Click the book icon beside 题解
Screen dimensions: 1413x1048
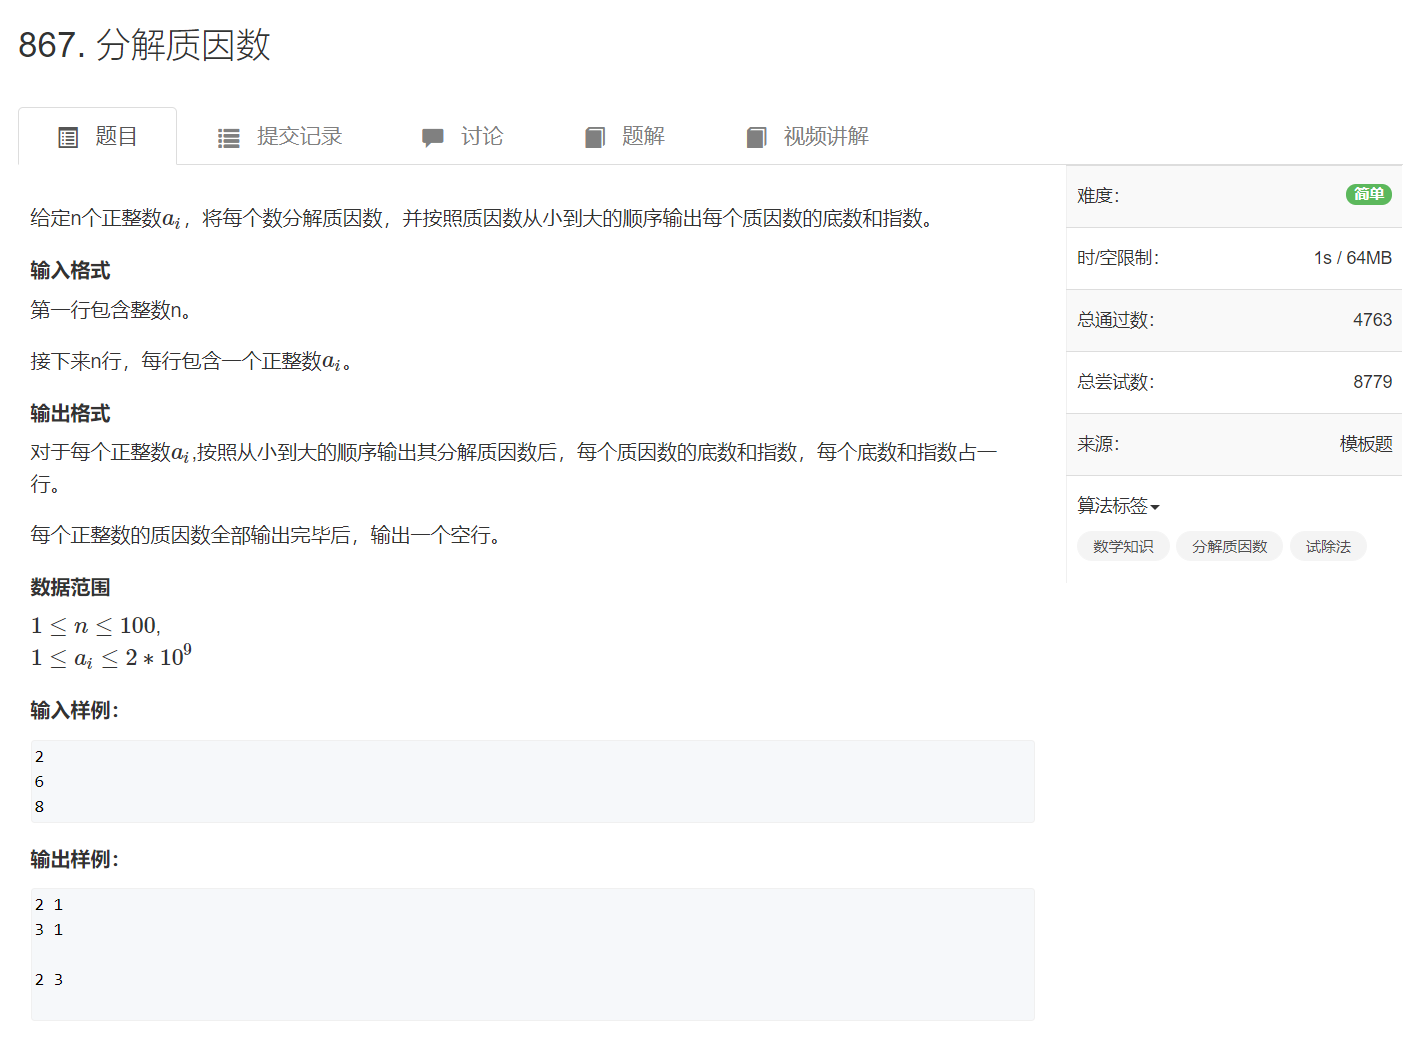click(595, 138)
